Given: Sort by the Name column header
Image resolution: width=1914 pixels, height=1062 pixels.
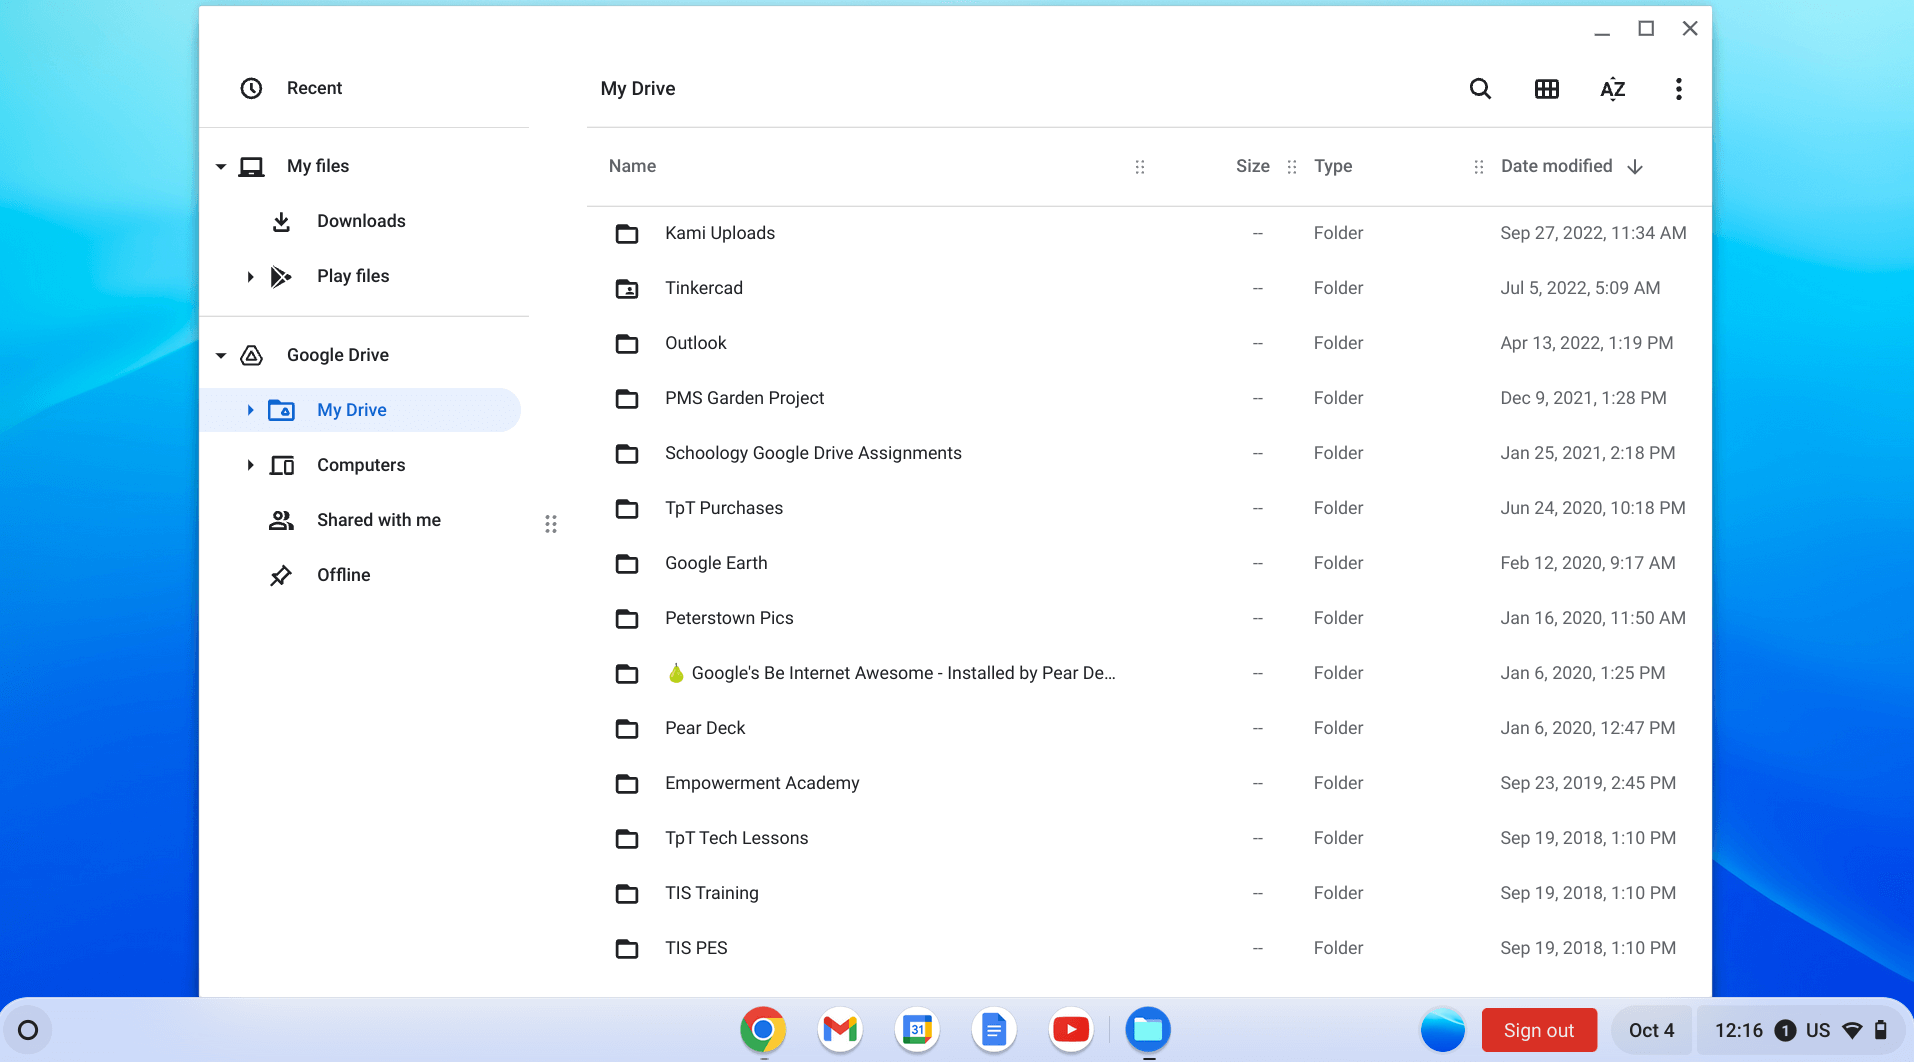Looking at the screenshot, I should [632, 166].
